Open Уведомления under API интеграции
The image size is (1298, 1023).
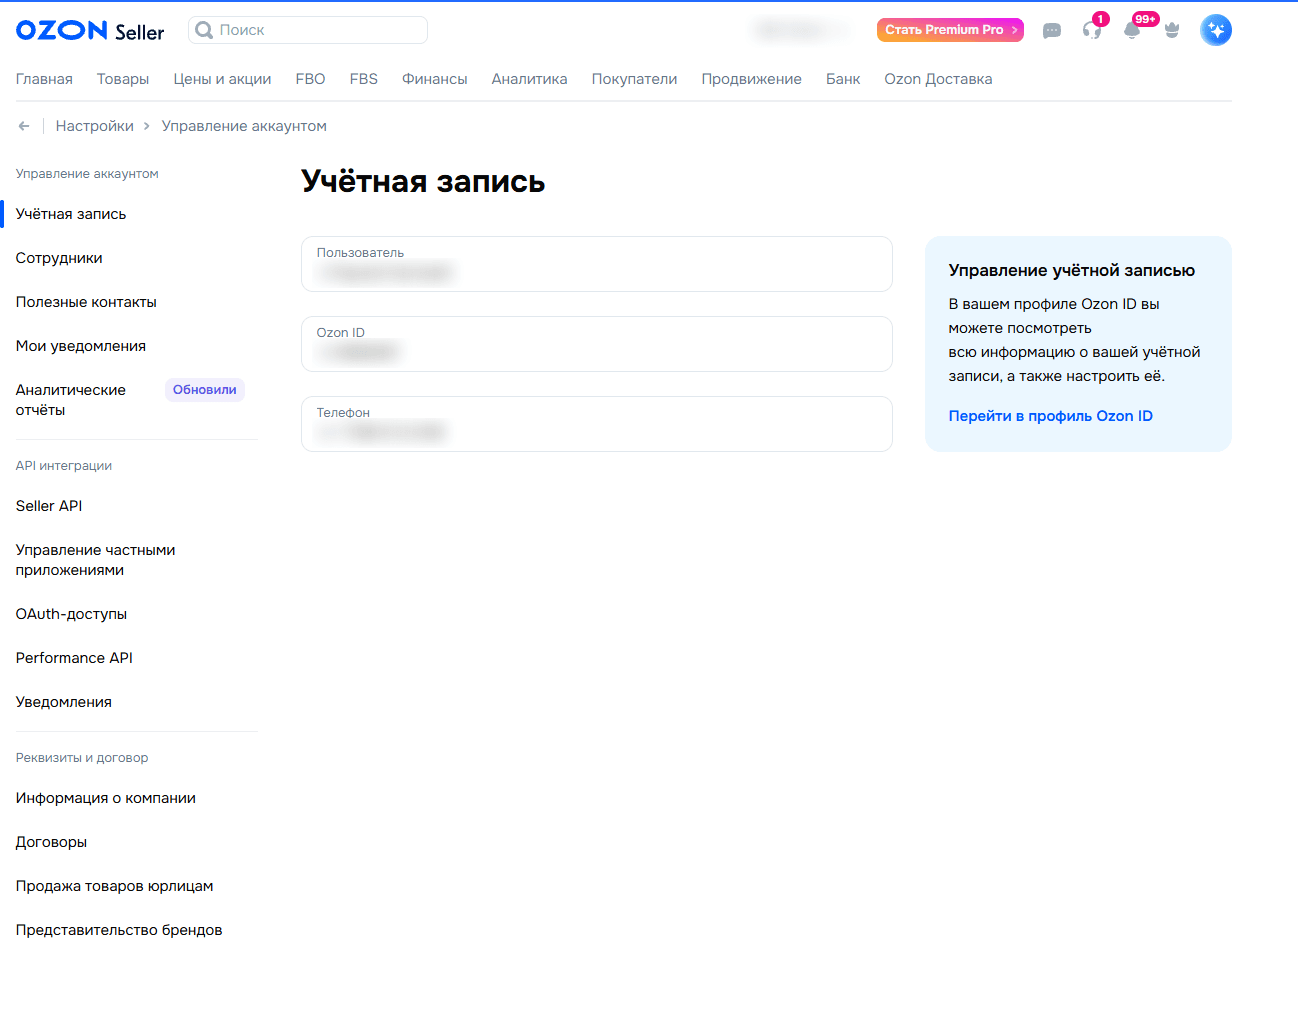(64, 702)
